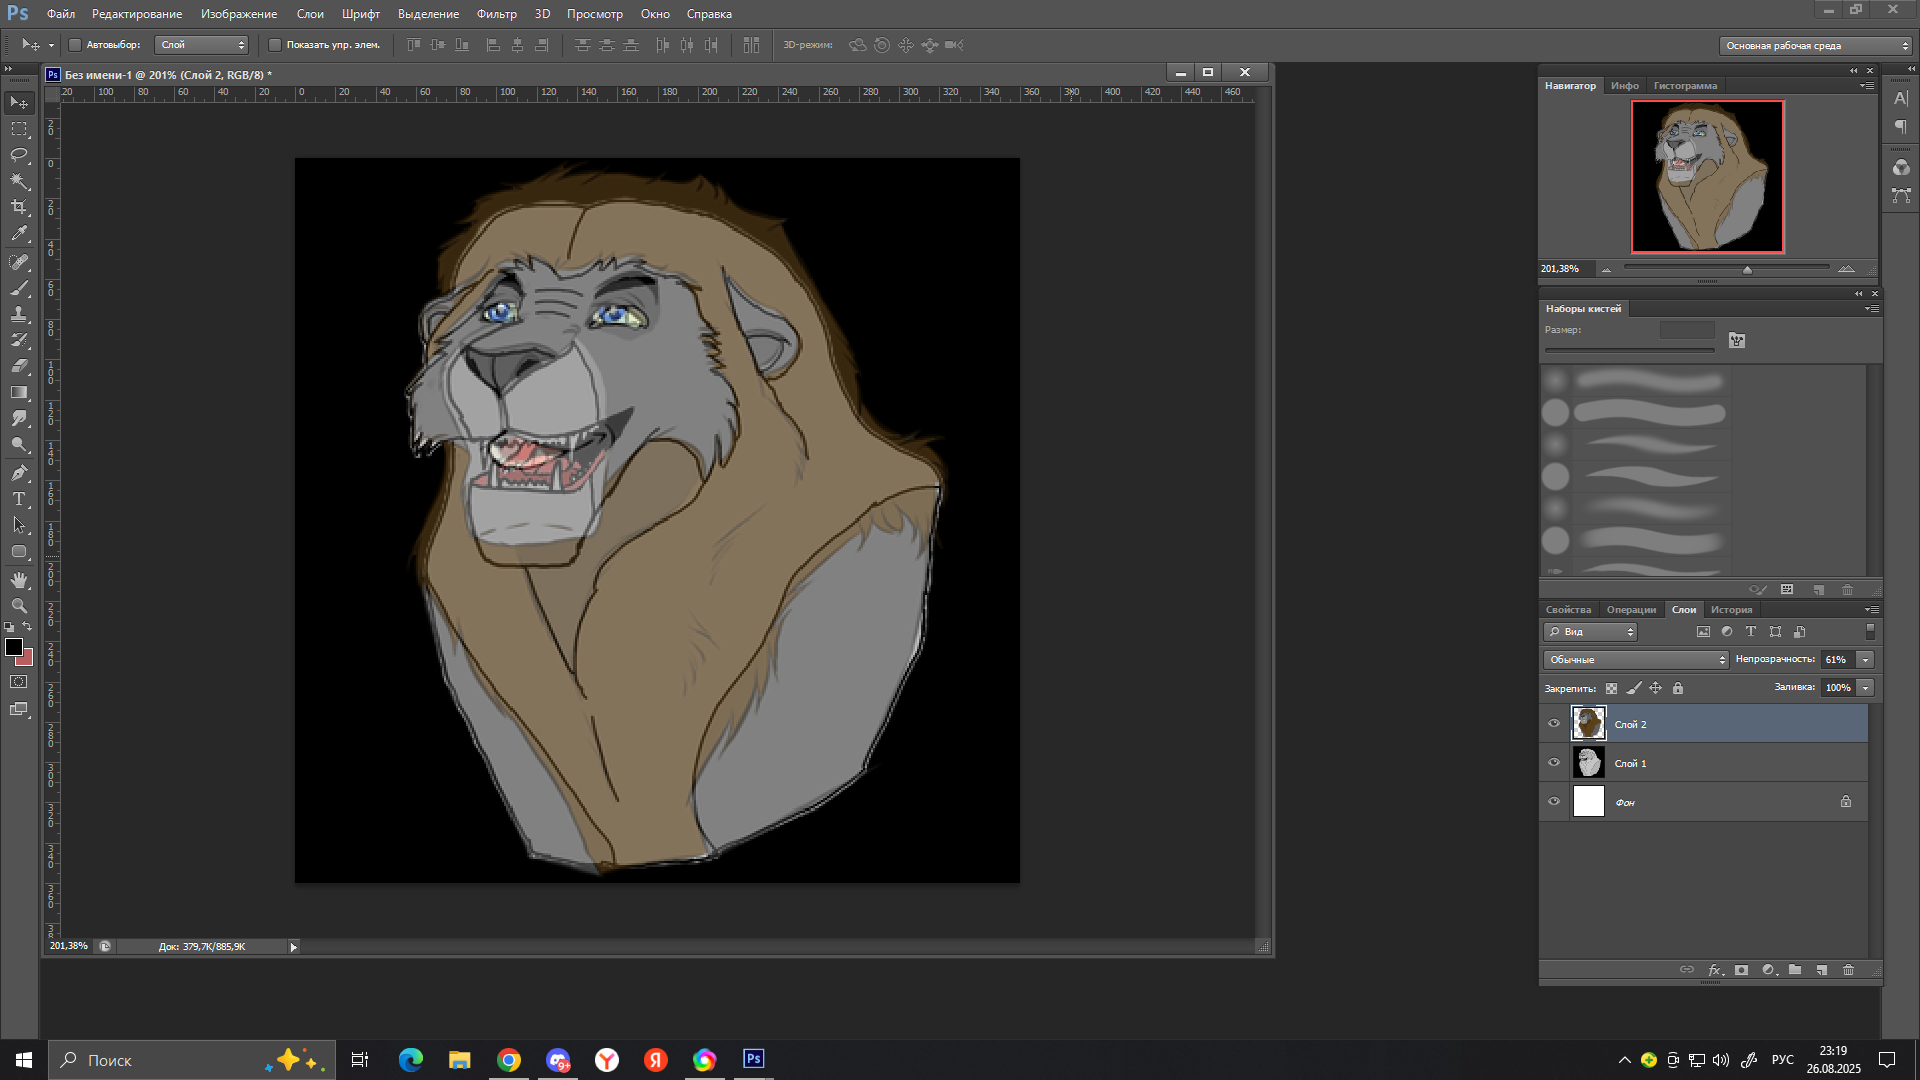
Task: Select the Lasso tool
Action: pyautogui.click(x=19, y=155)
